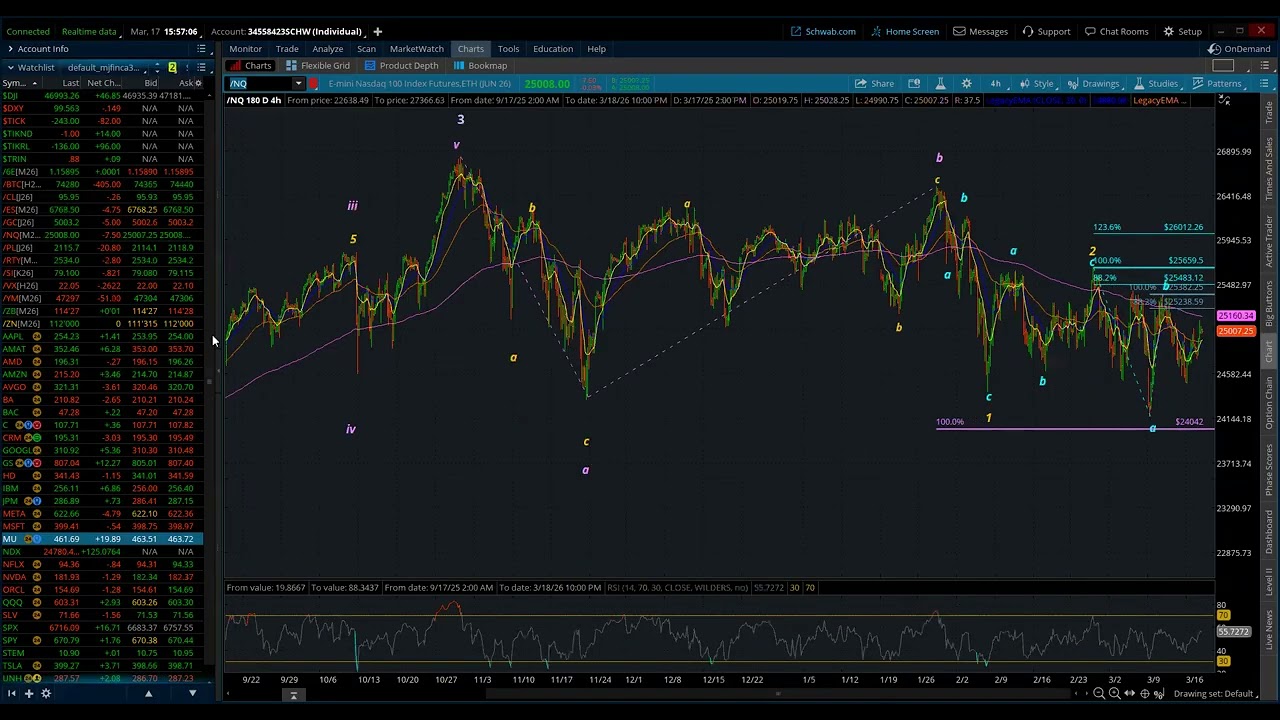Viewport: 1280px width, 720px height.
Task: Click the yellow 2 link badge in Watchlist
Action: tap(172, 68)
